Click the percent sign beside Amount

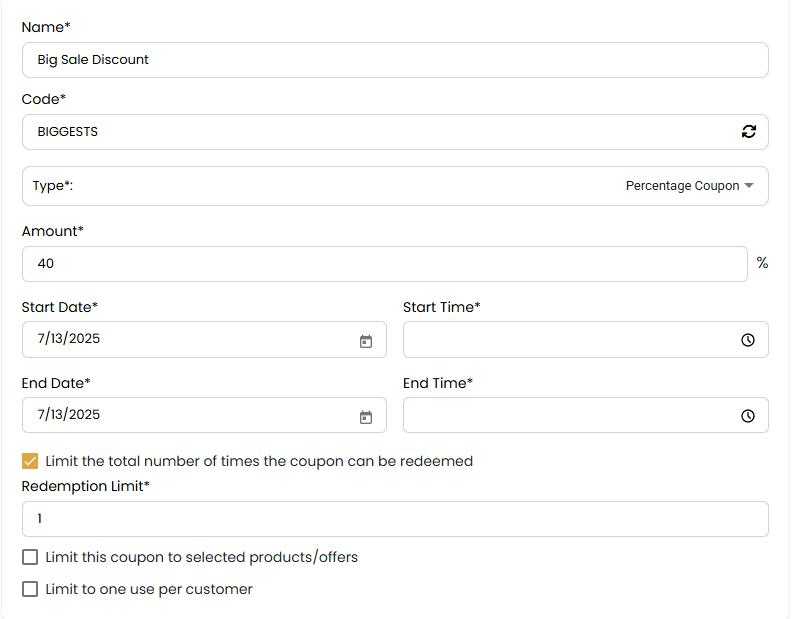pos(762,263)
